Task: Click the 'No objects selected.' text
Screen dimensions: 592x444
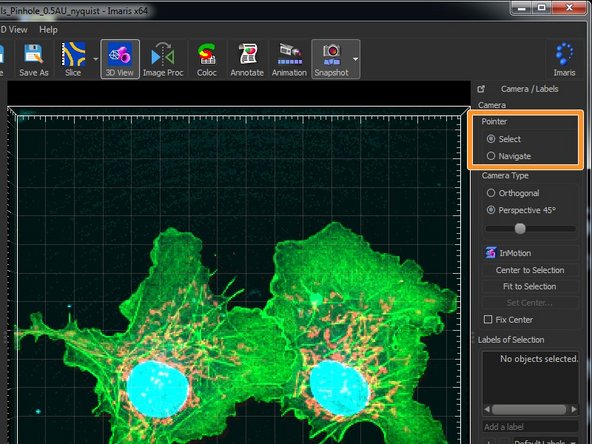Action: [539, 359]
